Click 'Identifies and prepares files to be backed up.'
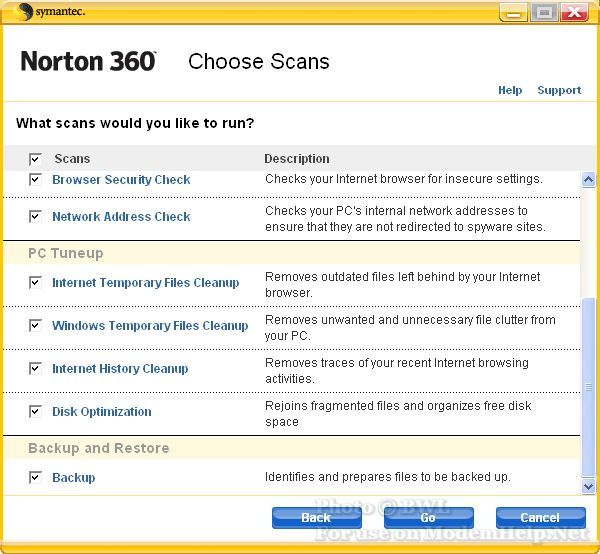Image resolution: width=600 pixels, height=554 pixels. (x=388, y=477)
